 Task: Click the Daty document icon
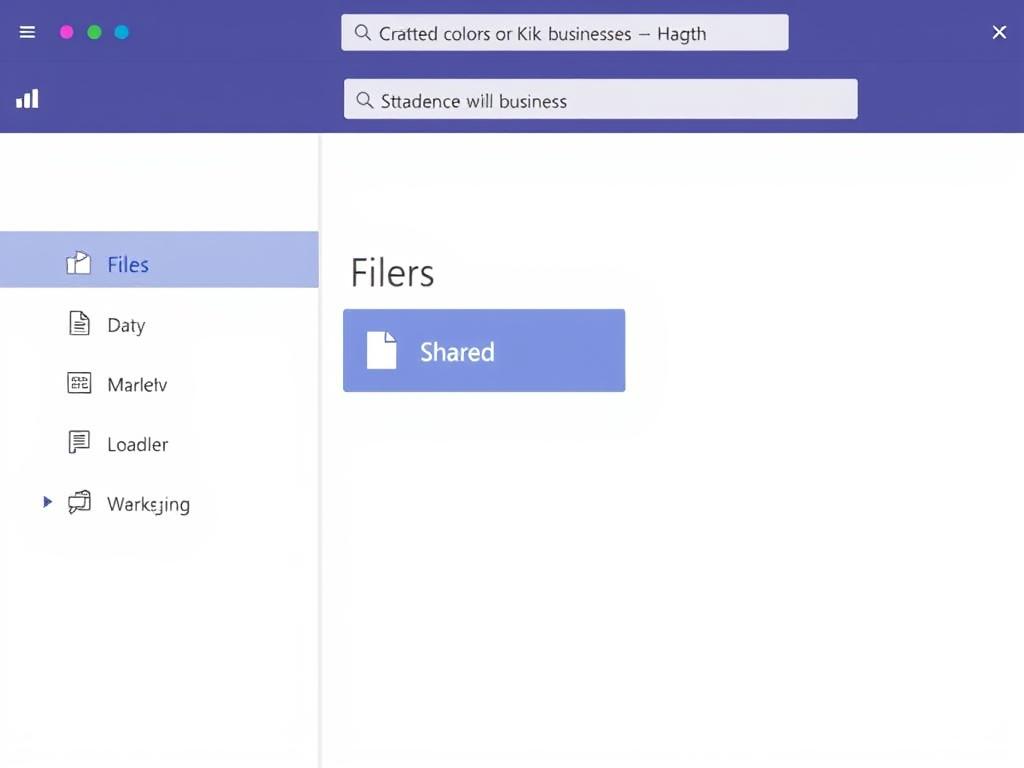[x=79, y=323]
